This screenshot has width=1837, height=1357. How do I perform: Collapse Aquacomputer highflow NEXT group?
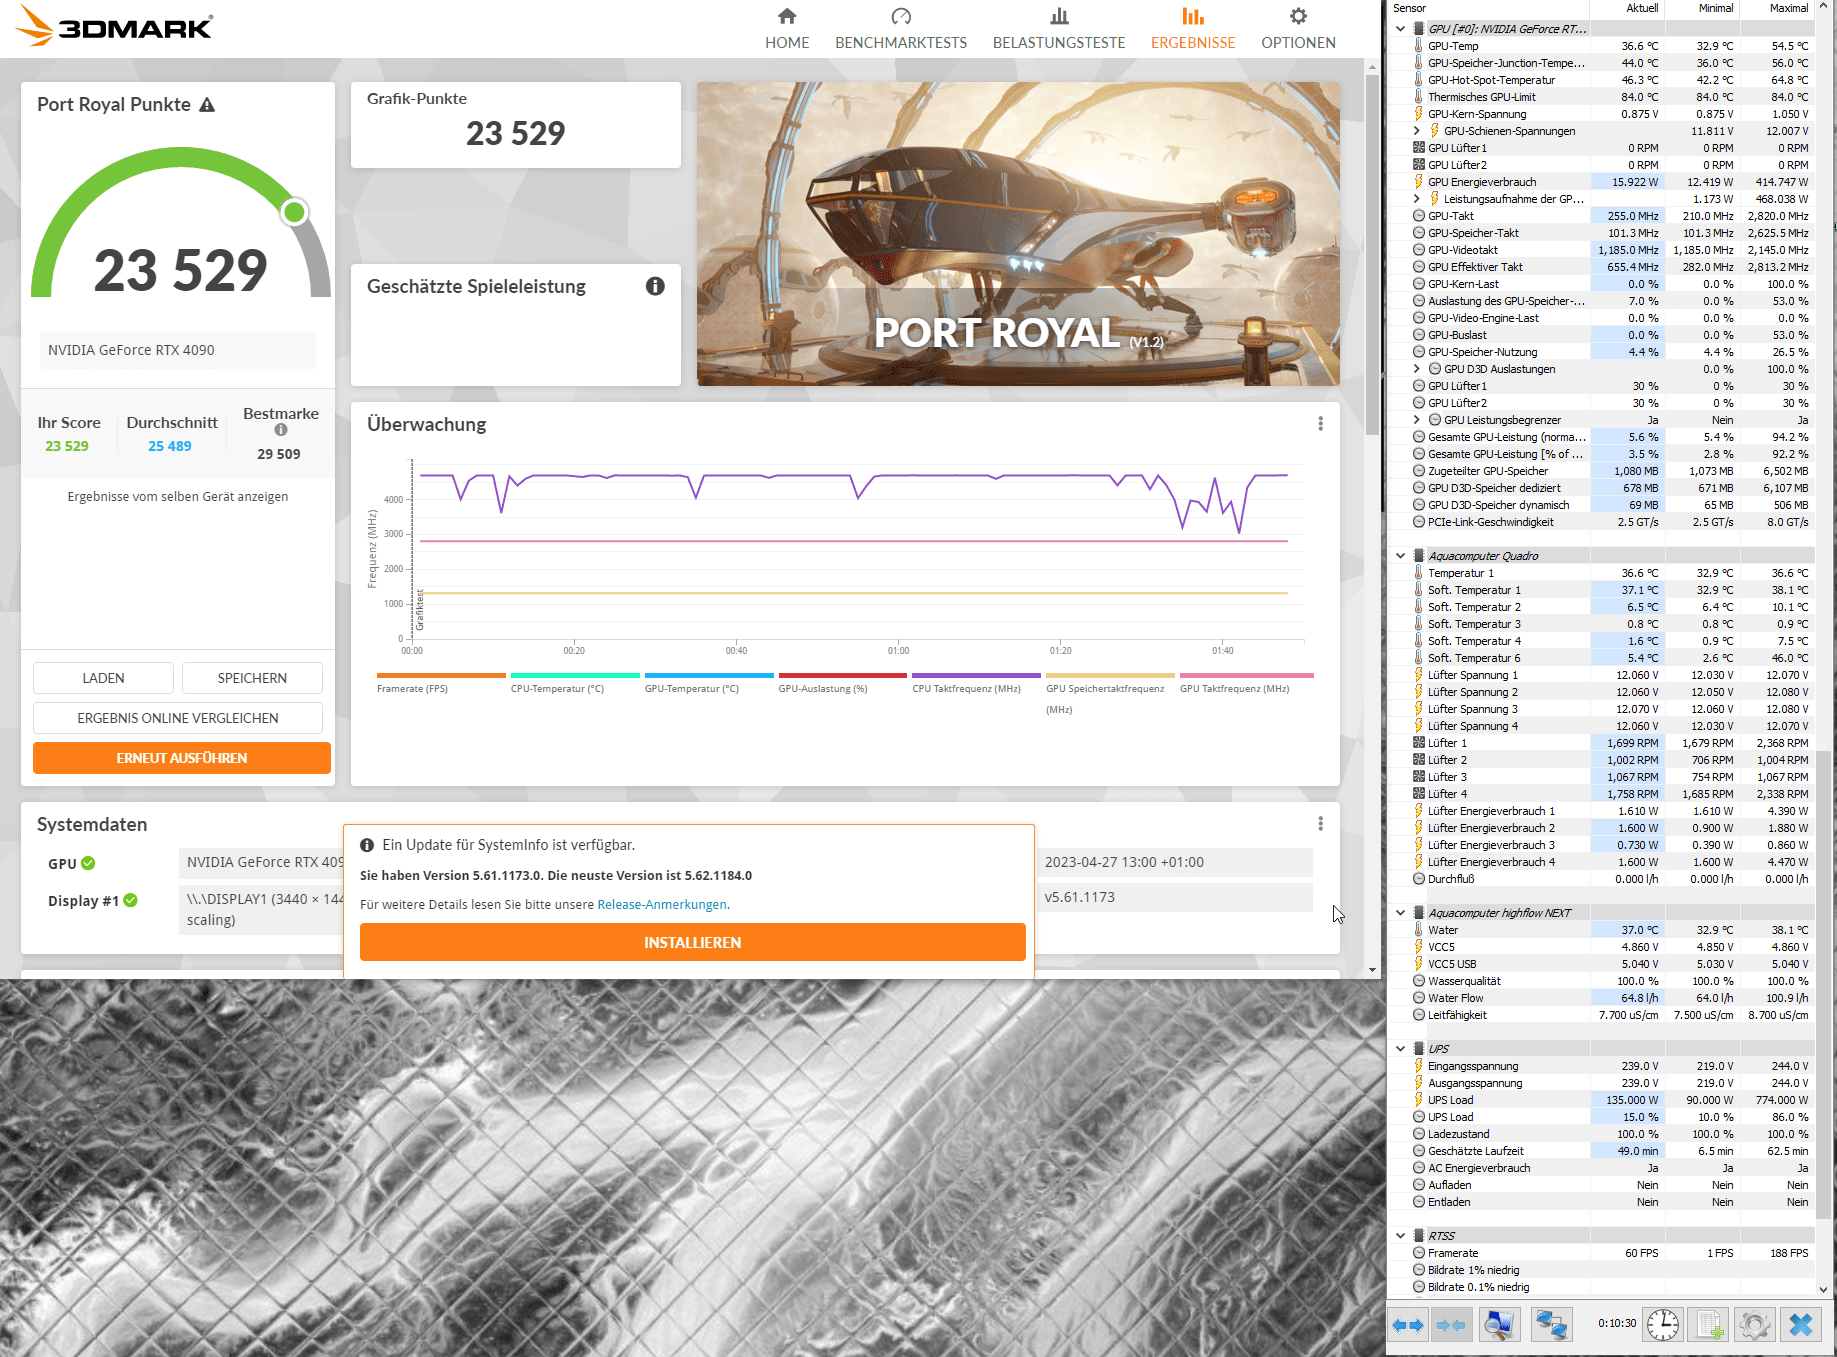coord(1400,913)
